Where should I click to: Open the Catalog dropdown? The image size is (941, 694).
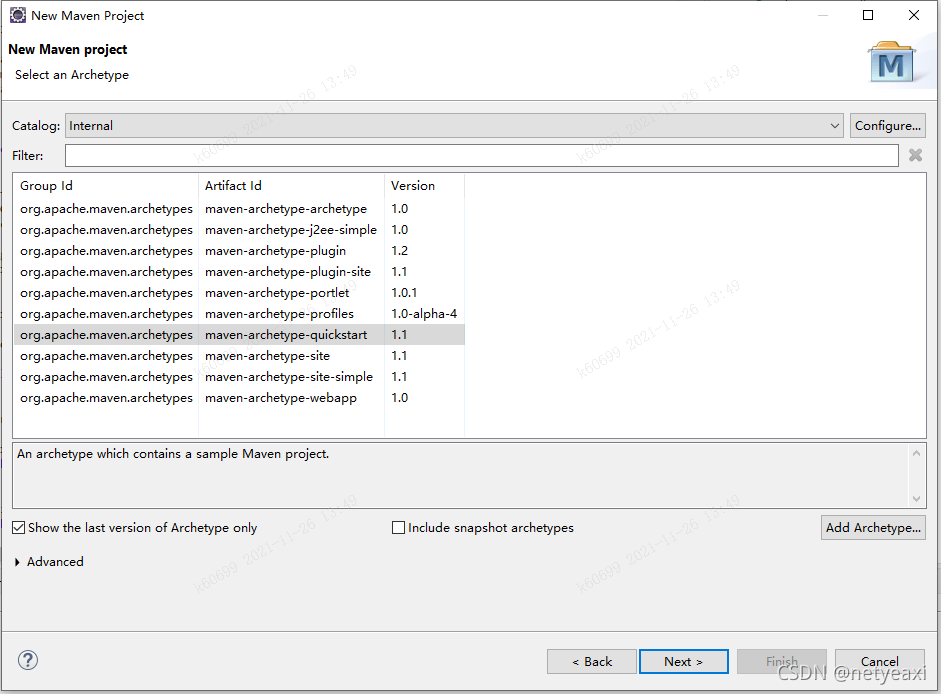454,125
